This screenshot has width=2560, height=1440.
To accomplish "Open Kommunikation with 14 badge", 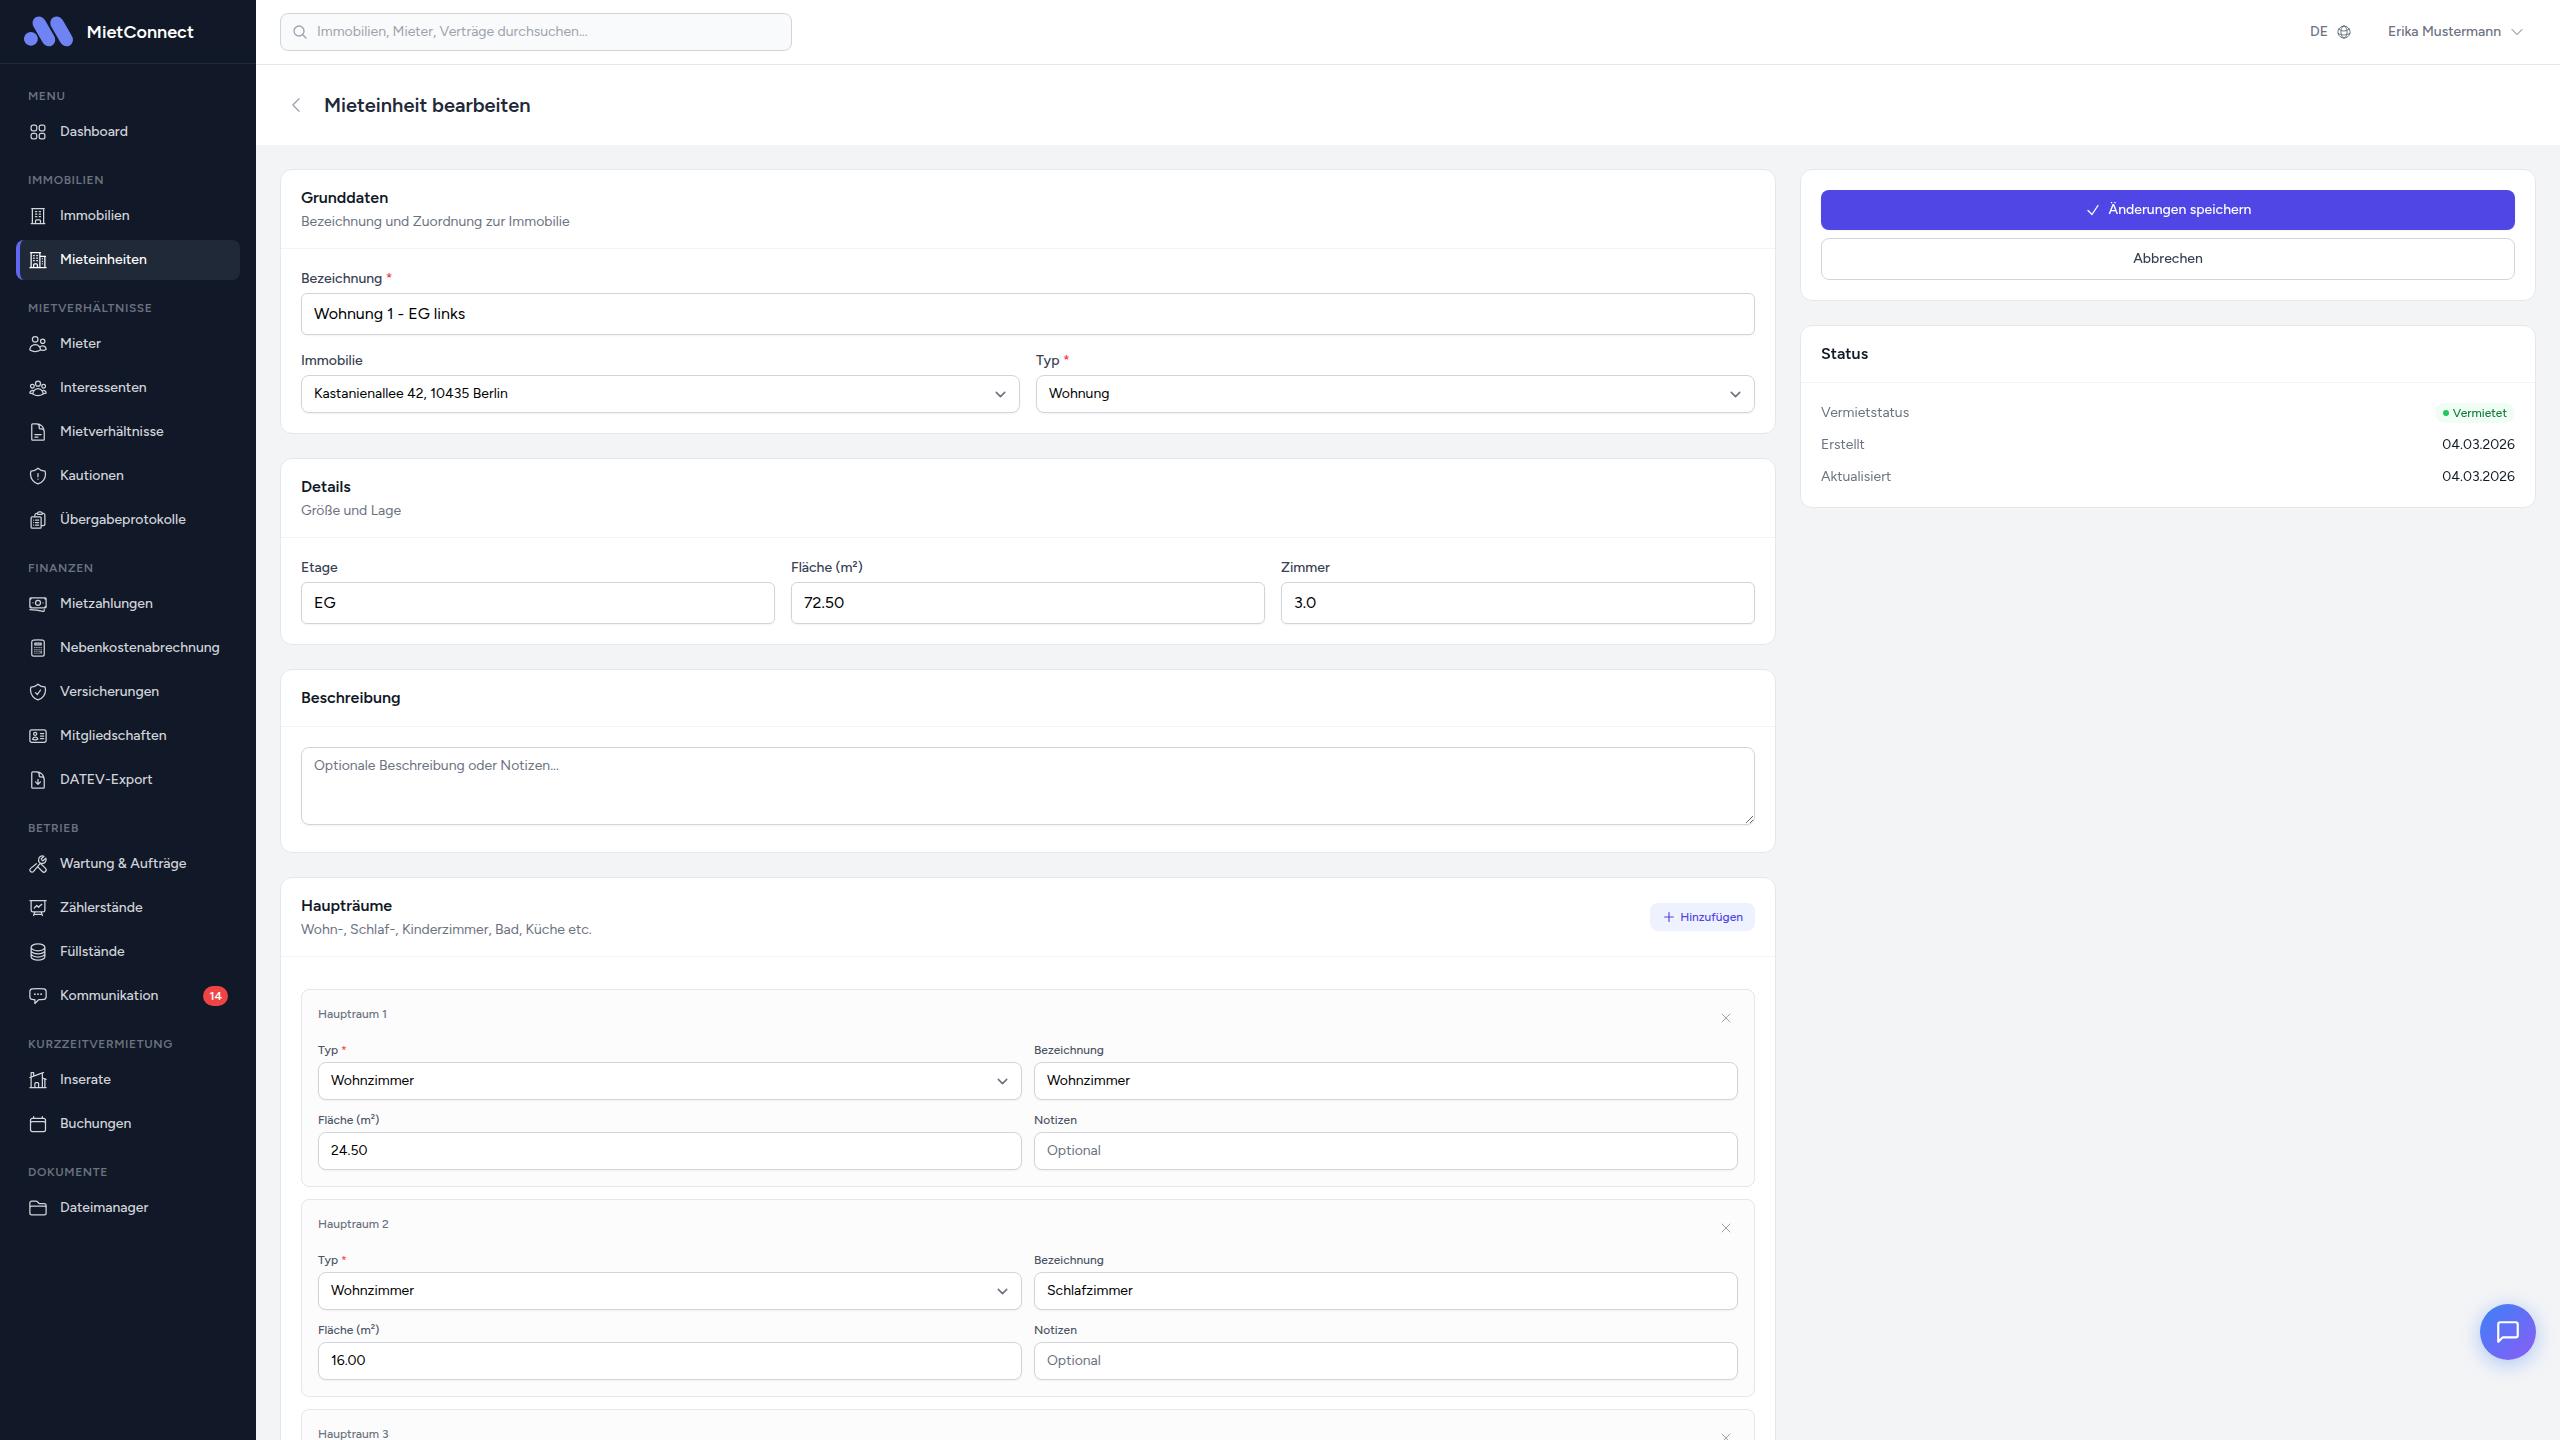I will tap(108, 996).
